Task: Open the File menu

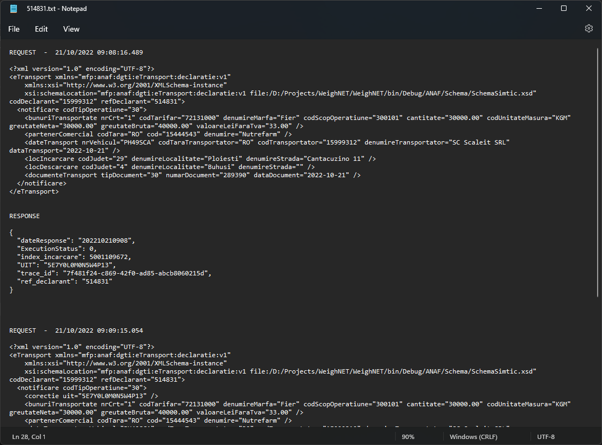Action: (x=14, y=29)
